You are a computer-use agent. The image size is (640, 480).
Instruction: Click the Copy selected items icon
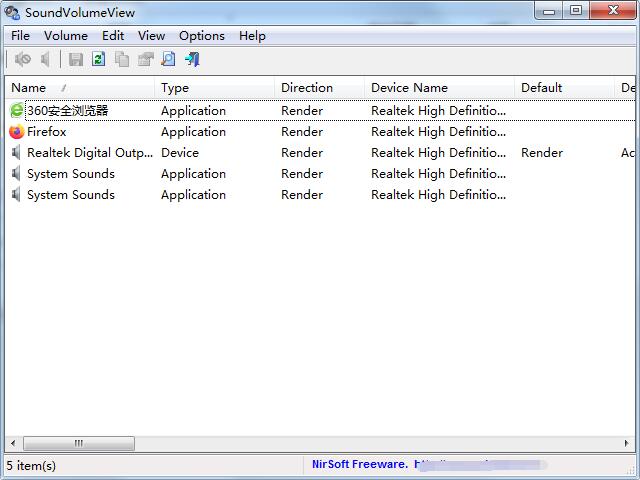pos(122,60)
